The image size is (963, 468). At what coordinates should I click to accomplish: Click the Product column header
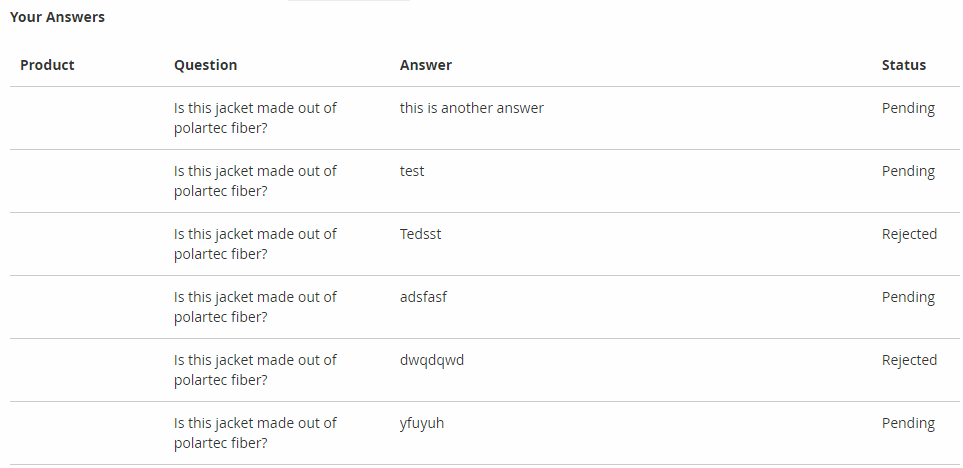point(47,65)
